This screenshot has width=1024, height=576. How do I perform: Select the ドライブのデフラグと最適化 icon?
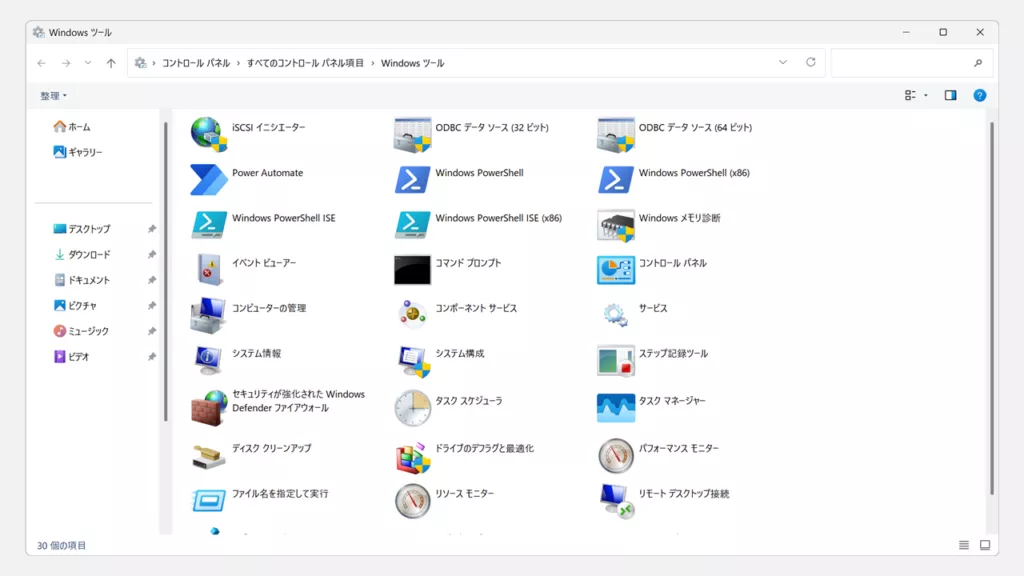tap(412, 455)
